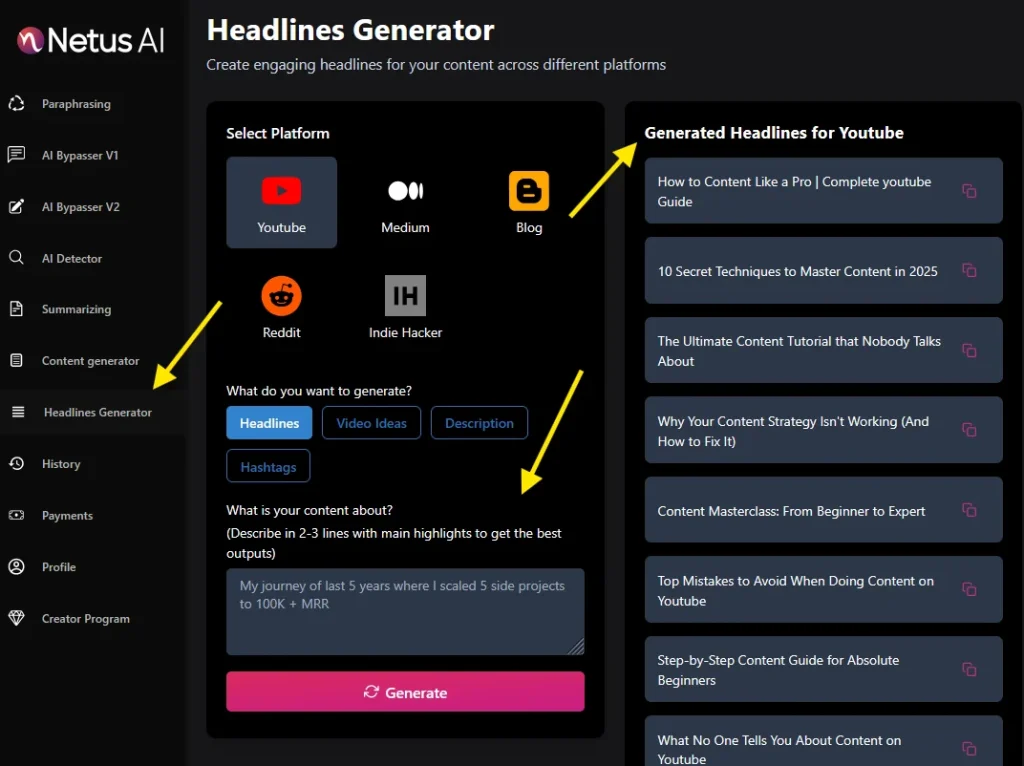Copy the '10 Secret Techniques' headline
The width and height of the screenshot is (1024, 766).
click(969, 270)
